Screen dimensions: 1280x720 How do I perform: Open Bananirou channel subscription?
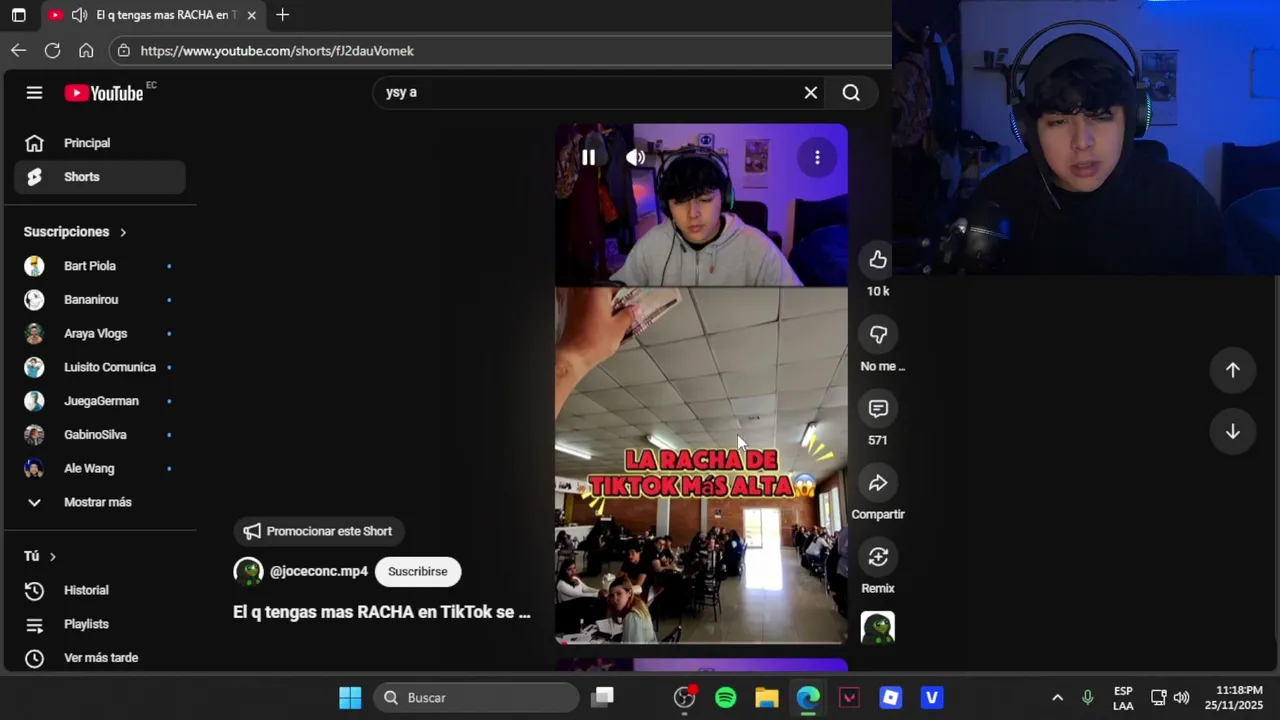100,300
